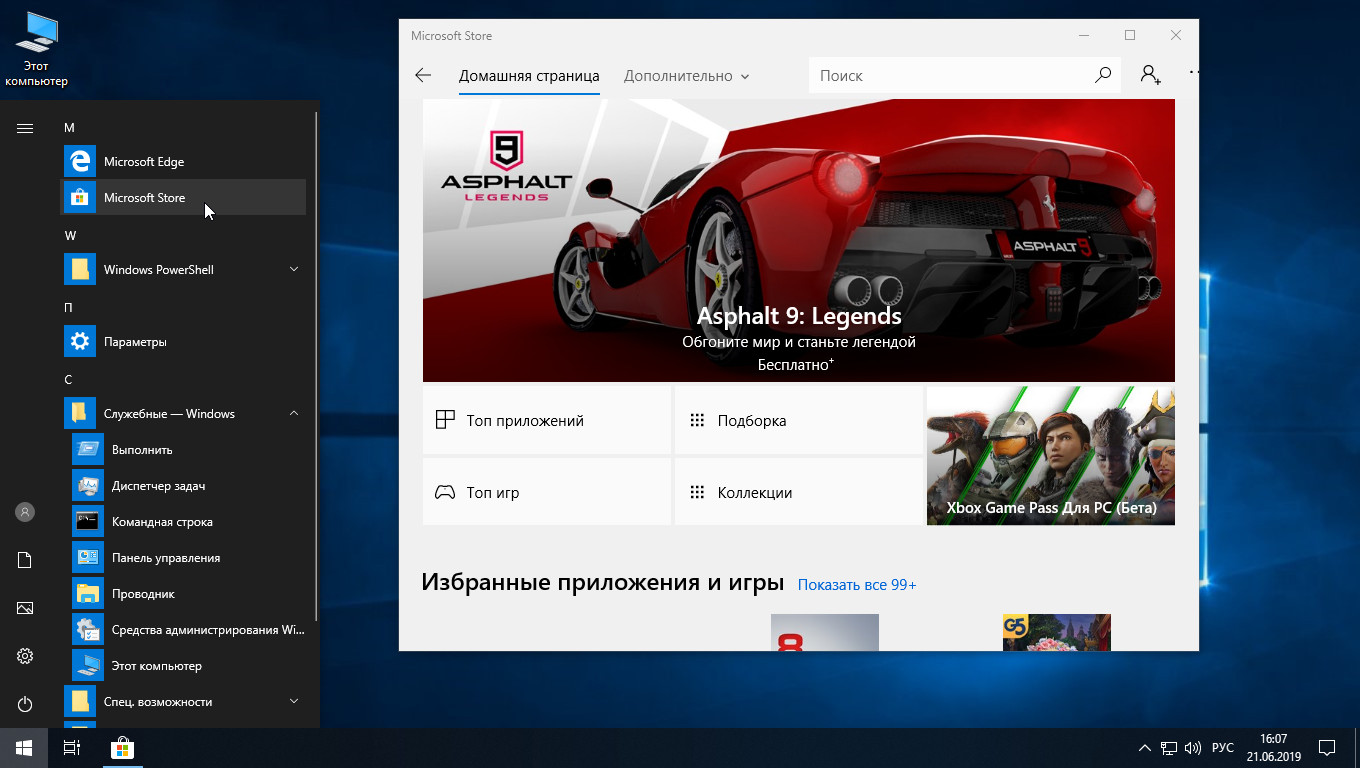Open the Asphalt 9: Legends banner
The width and height of the screenshot is (1360, 768).
799,240
